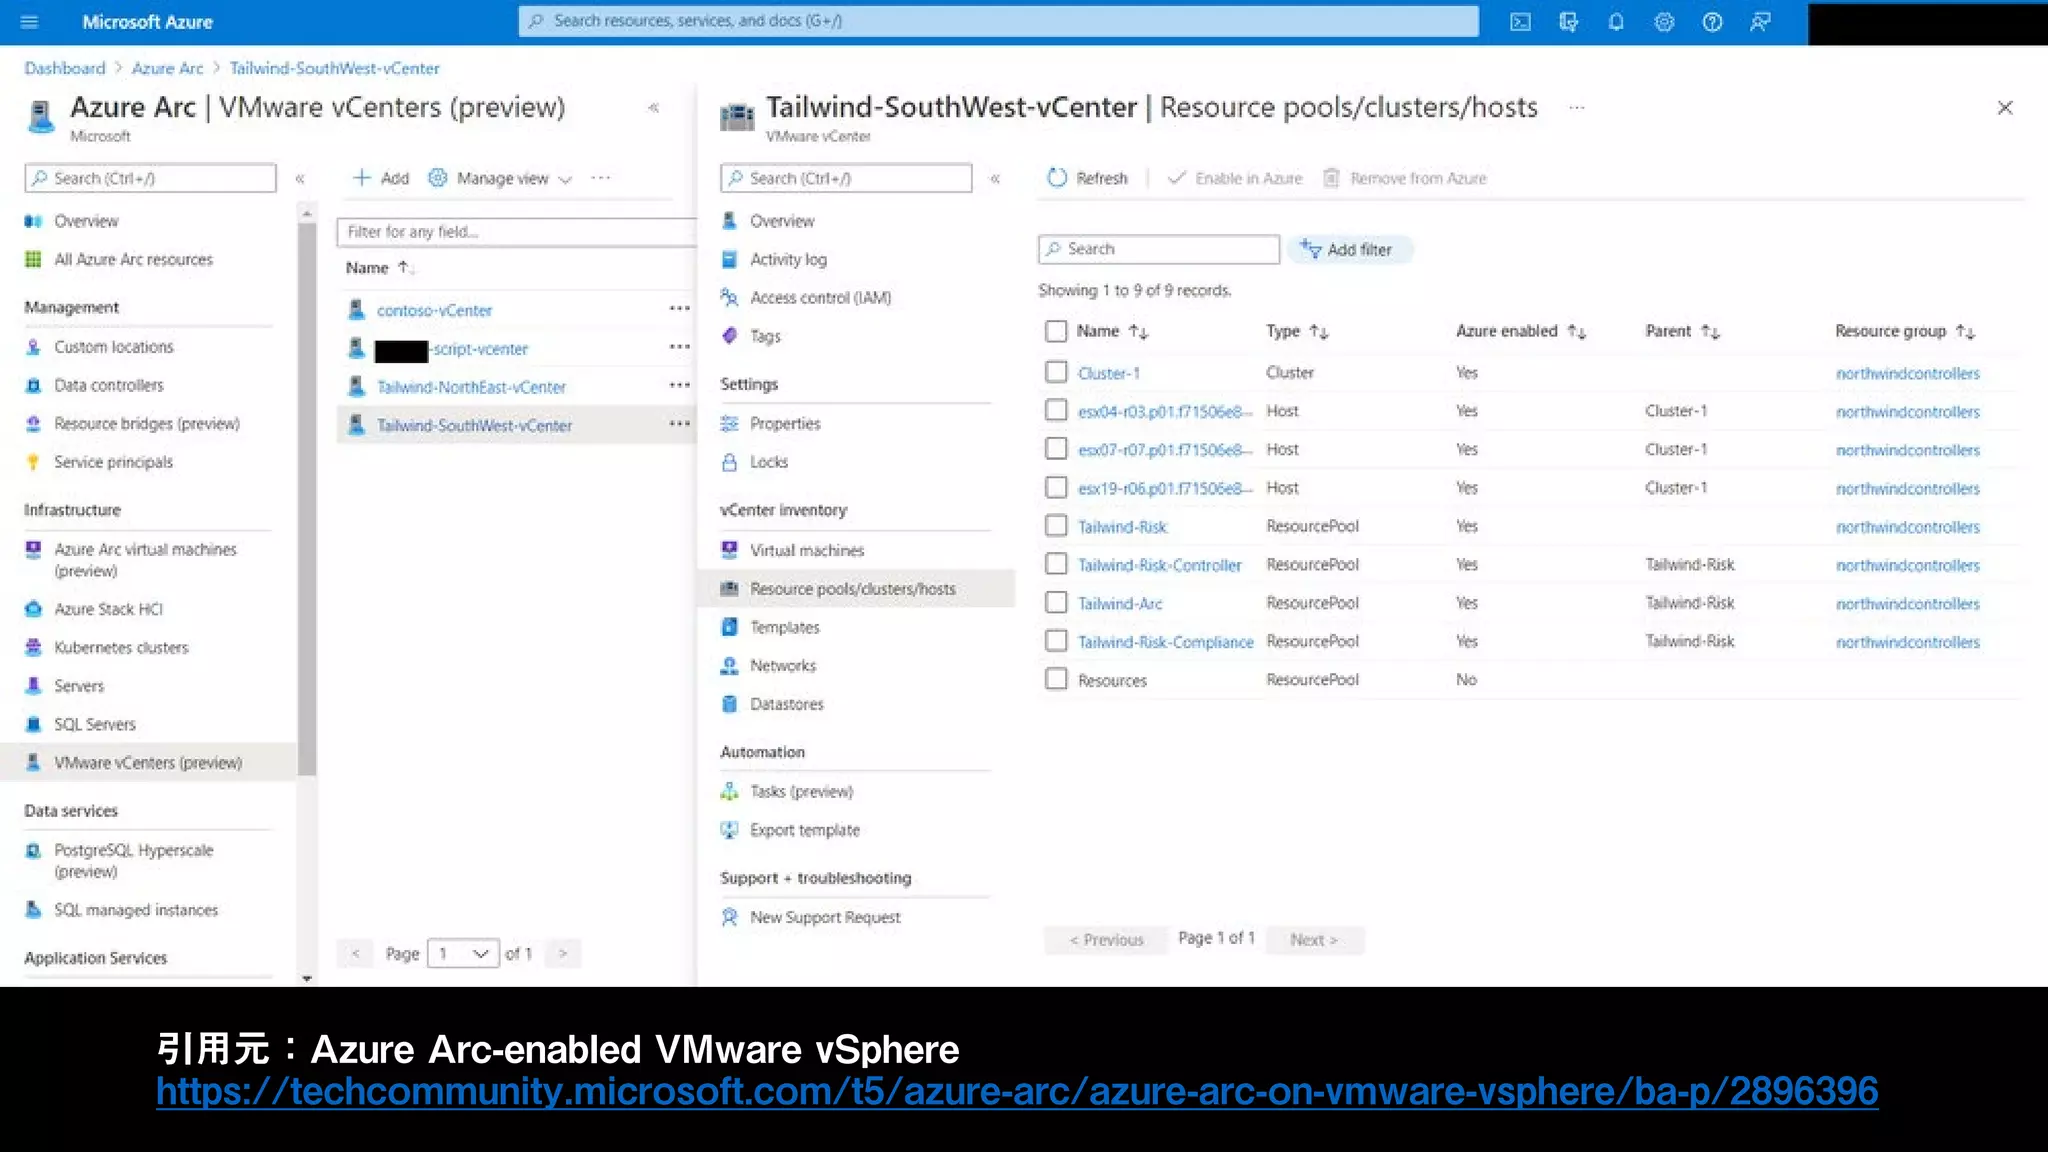Check the Resources row checkbox
Screen dimensions: 2048x1152
pyautogui.click(x=1056, y=679)
